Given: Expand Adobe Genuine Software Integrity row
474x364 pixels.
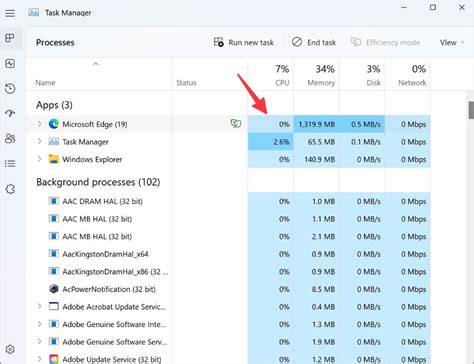Looking at the screenshot, I should (39, 324).
